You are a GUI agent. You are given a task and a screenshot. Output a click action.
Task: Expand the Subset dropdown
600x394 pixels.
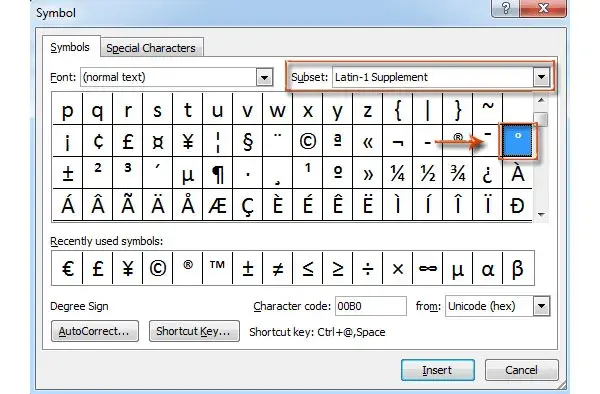[x=541, y=77]
